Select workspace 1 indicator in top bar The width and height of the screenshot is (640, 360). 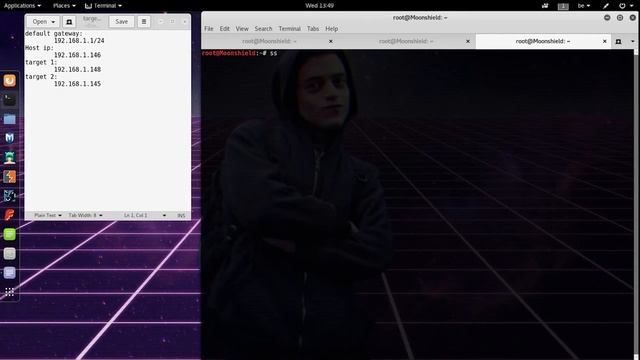click(x=563, y=6)
